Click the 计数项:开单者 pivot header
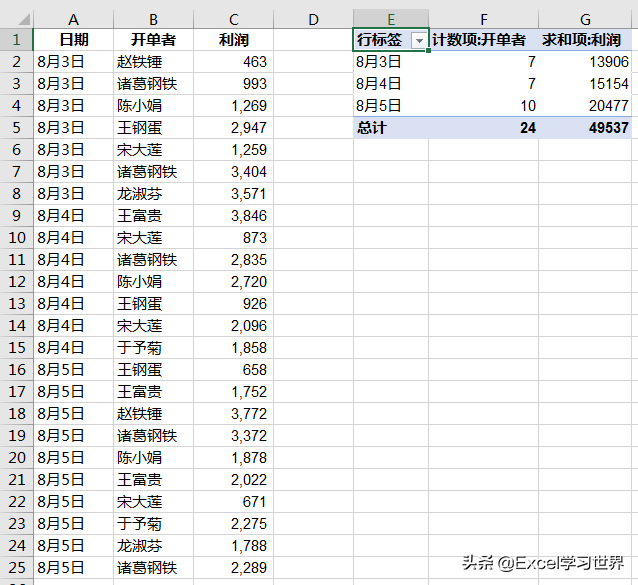This screenshot has height=585, width=638. click(484, 40)
